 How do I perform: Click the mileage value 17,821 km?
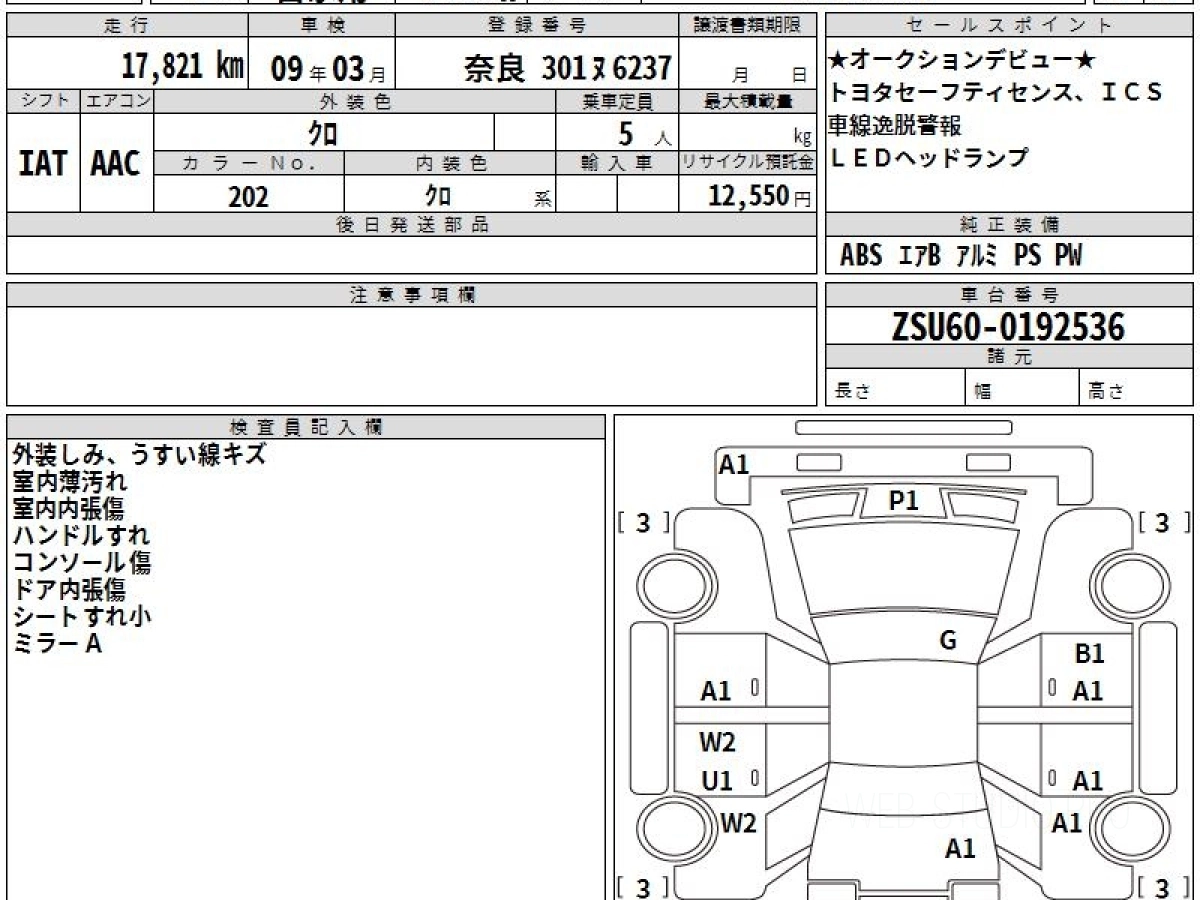pyautogui.click(x=183, y=67)
